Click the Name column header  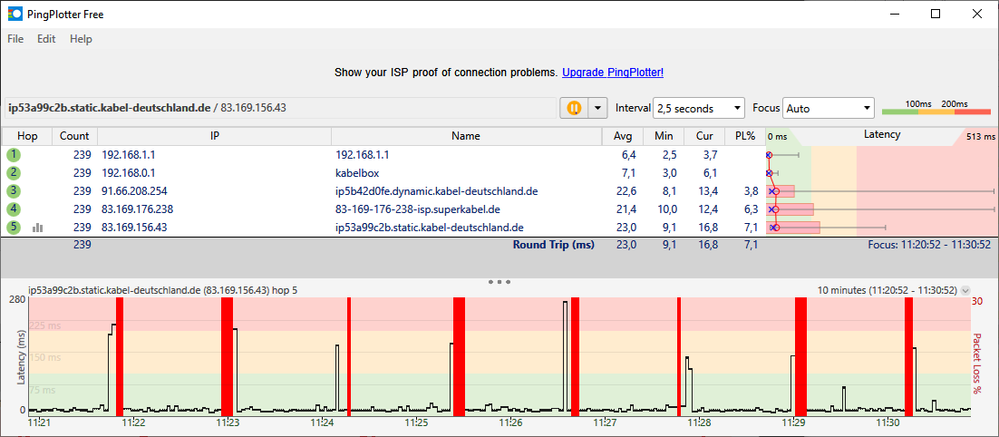(x=466, y=136)
